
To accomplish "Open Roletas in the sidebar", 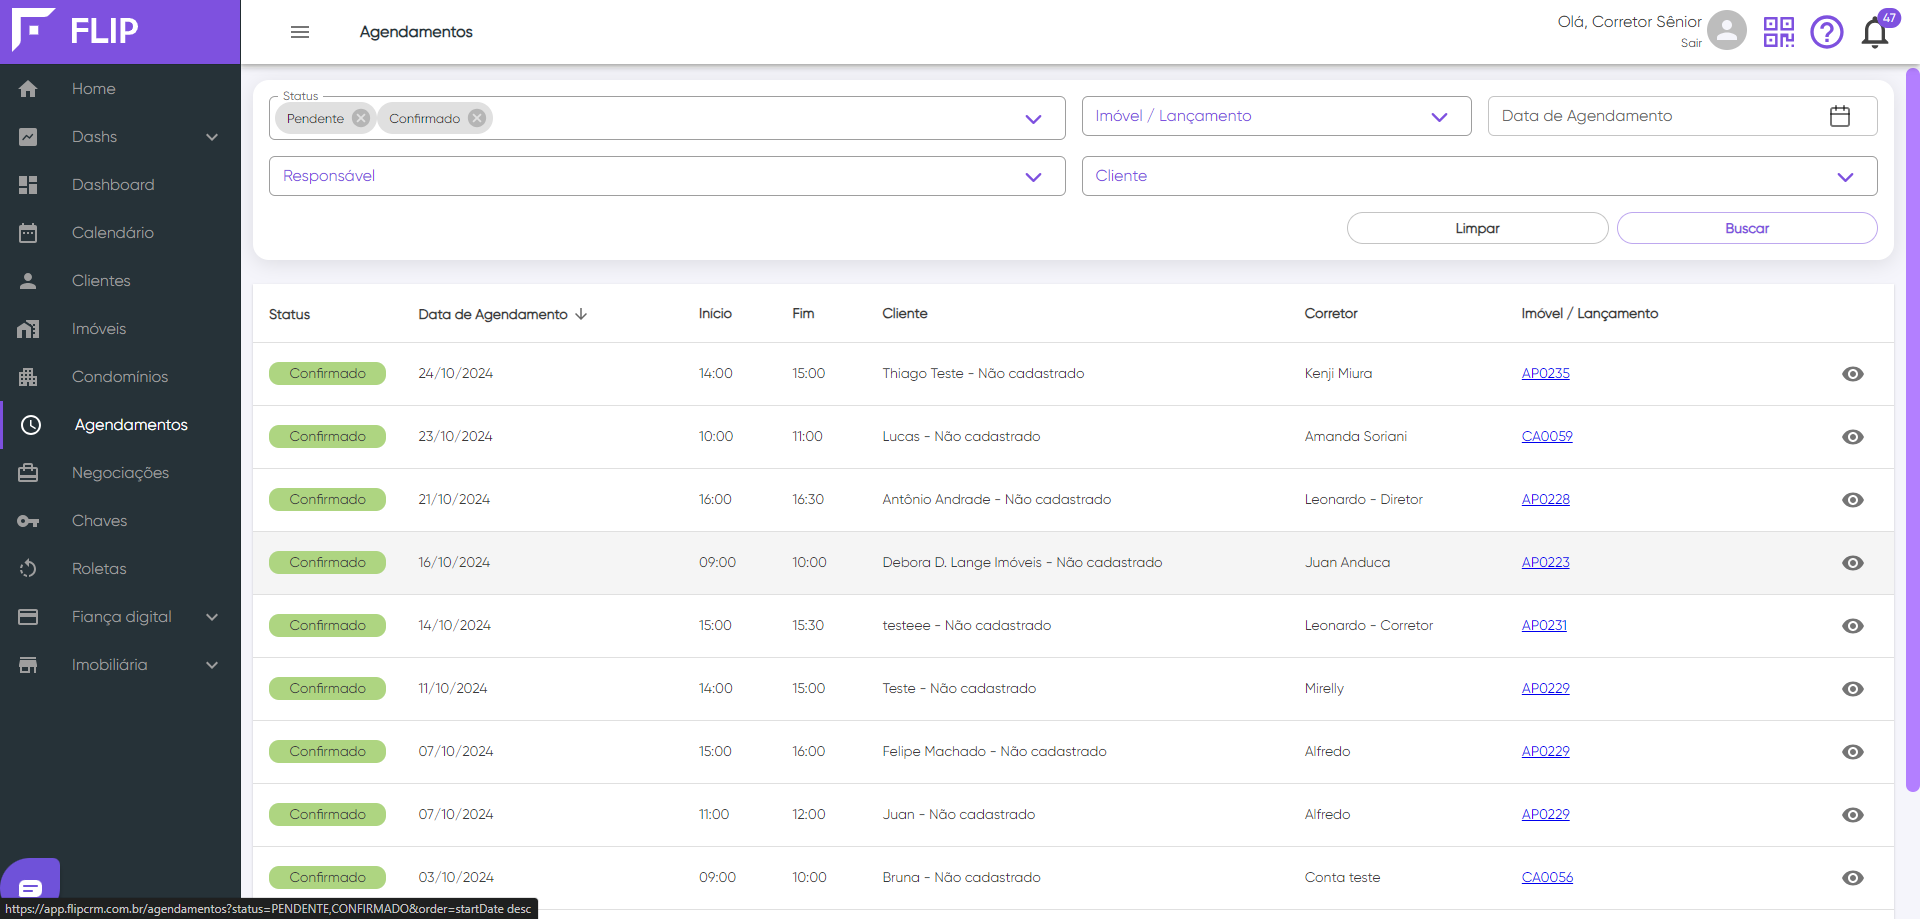I will 120,569.
